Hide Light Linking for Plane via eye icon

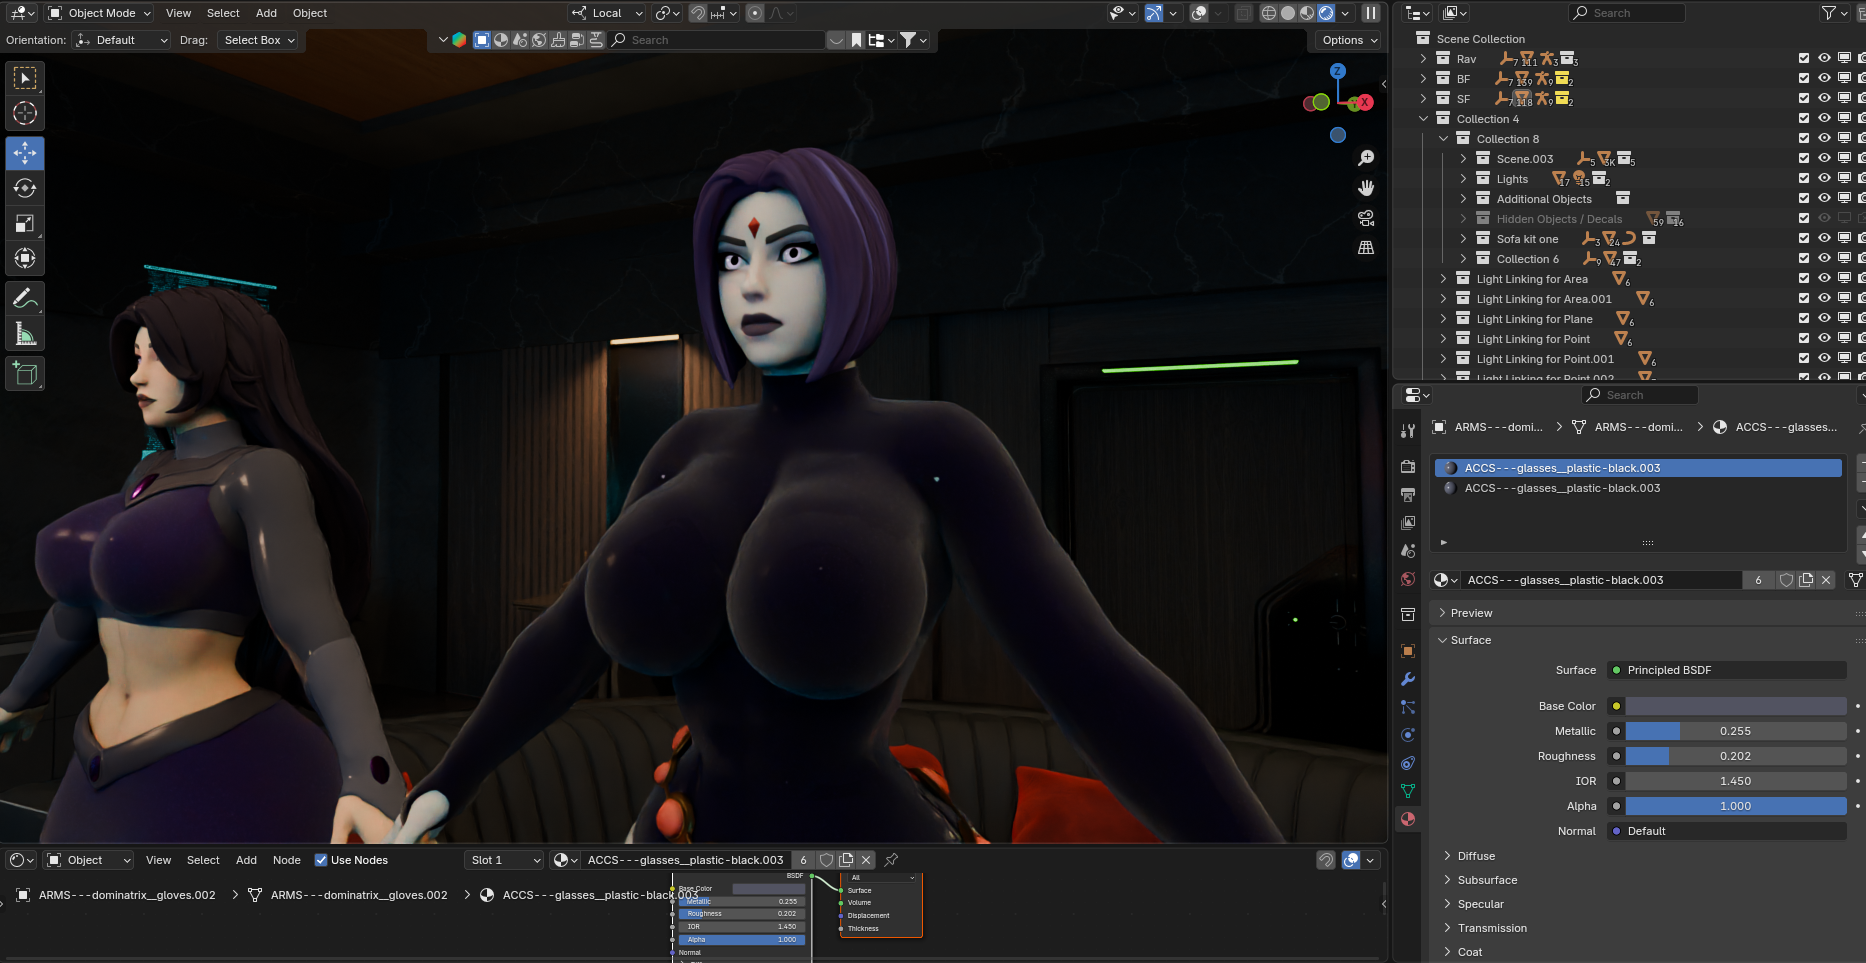coord(1824,319)
